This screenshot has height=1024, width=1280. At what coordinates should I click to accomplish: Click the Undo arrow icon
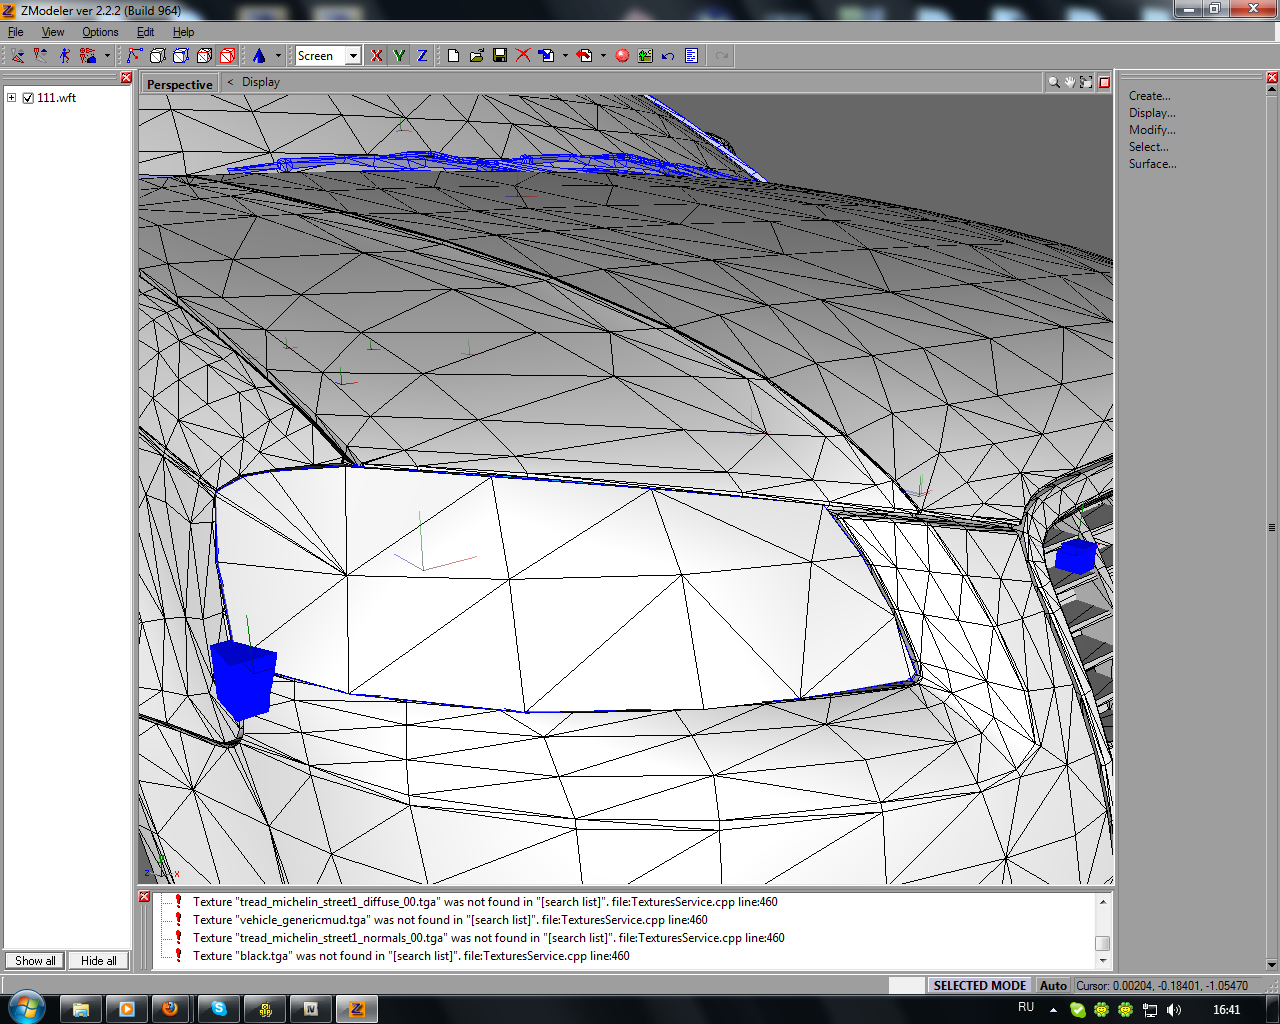click(668, 56)
